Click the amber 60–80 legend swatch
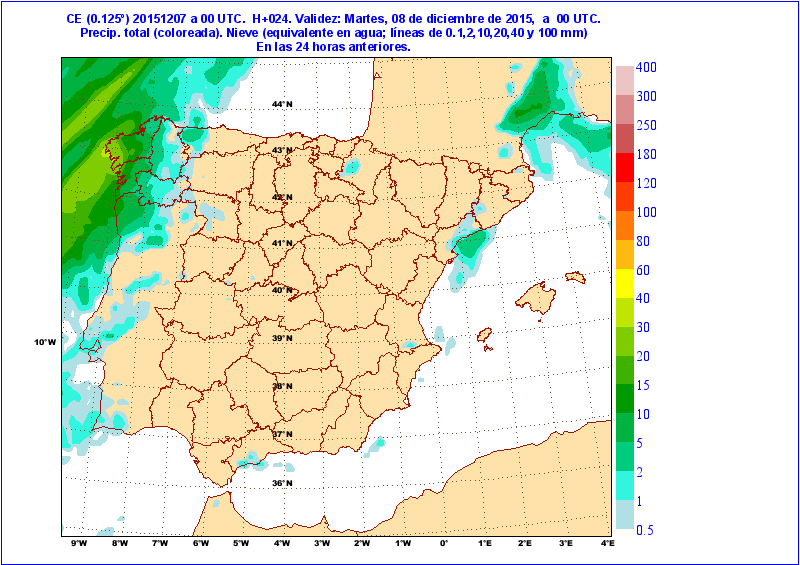The height and width of the screenshot is (565, 800). (x=625, y=254)
